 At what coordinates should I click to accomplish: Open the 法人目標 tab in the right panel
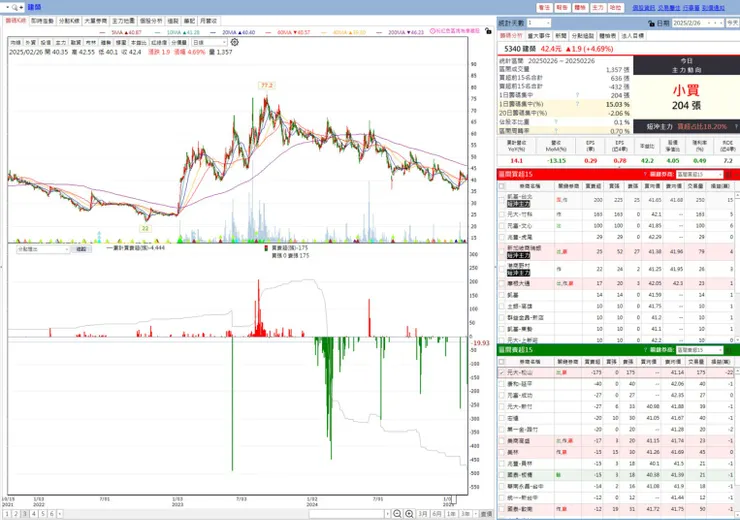point(632,36)
